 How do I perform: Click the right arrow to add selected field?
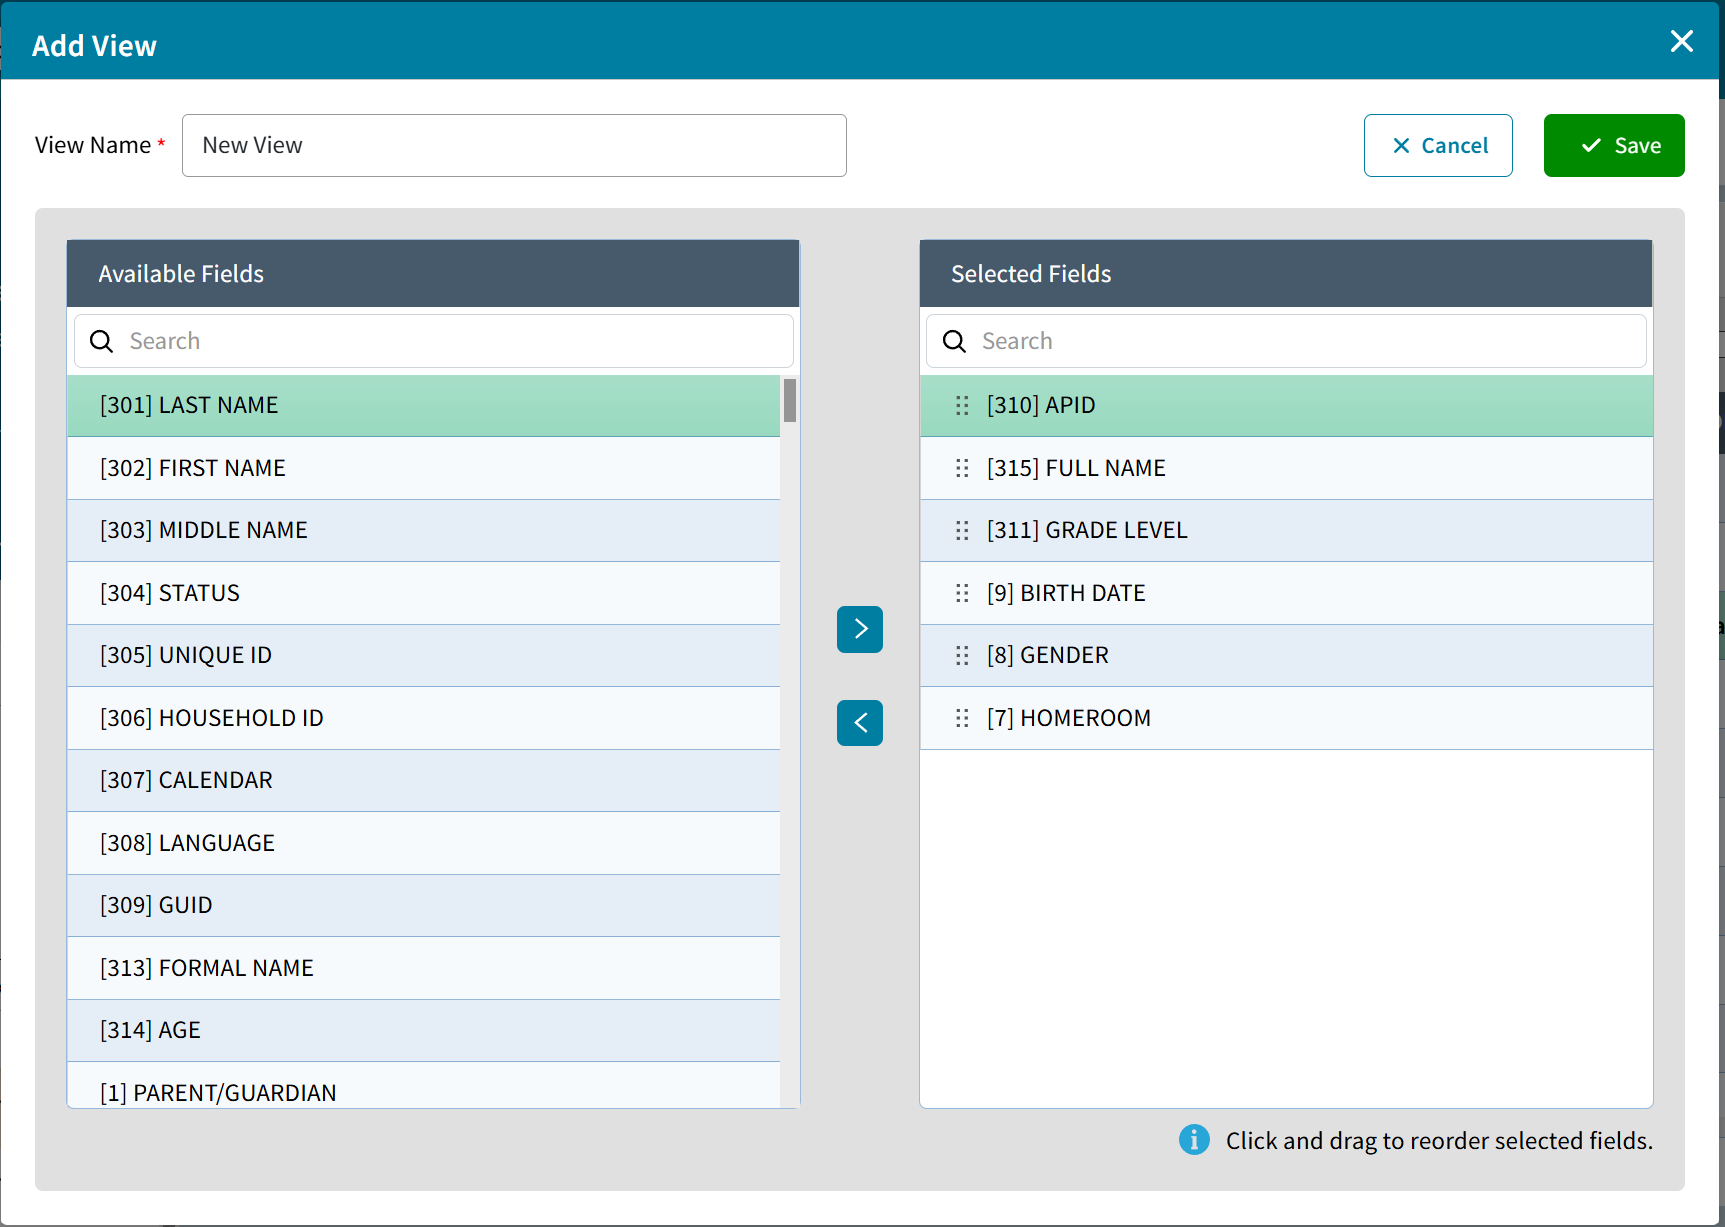(859, 629)
